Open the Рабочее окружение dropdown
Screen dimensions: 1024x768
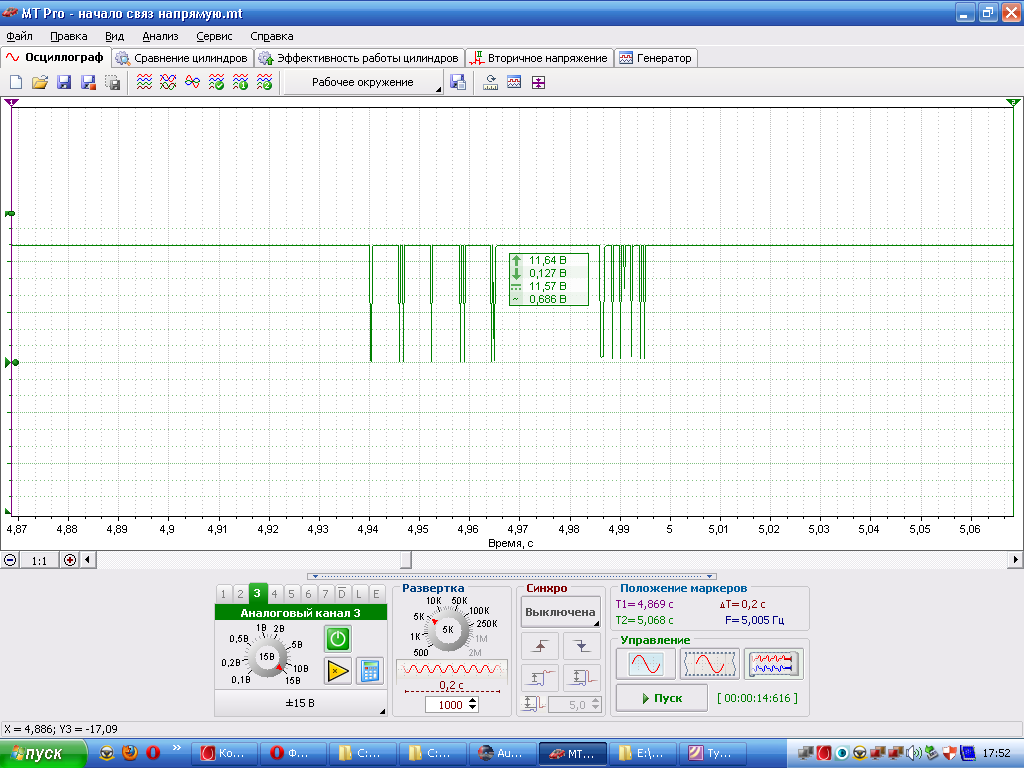(x=364, y=82)
